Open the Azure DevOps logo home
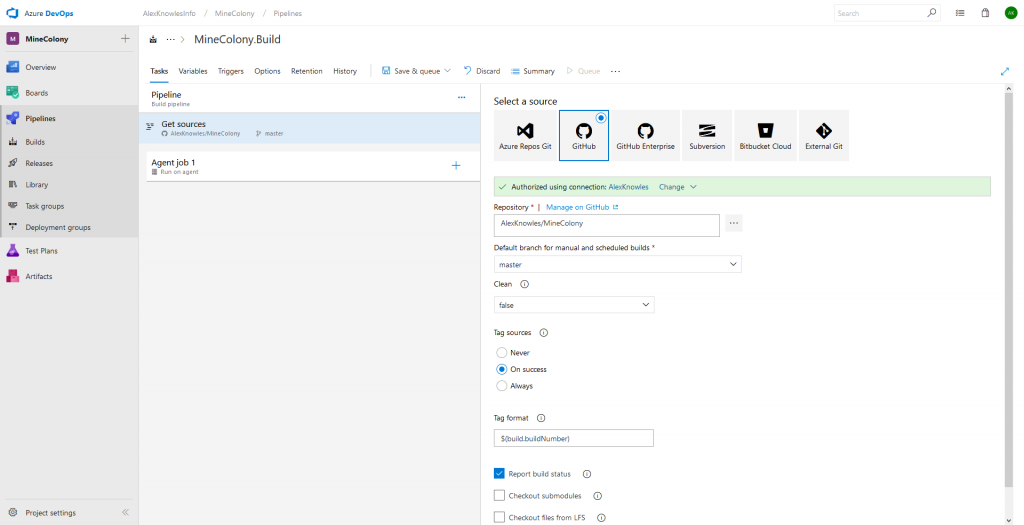1024x525 pixels. (x=12, y=13)
